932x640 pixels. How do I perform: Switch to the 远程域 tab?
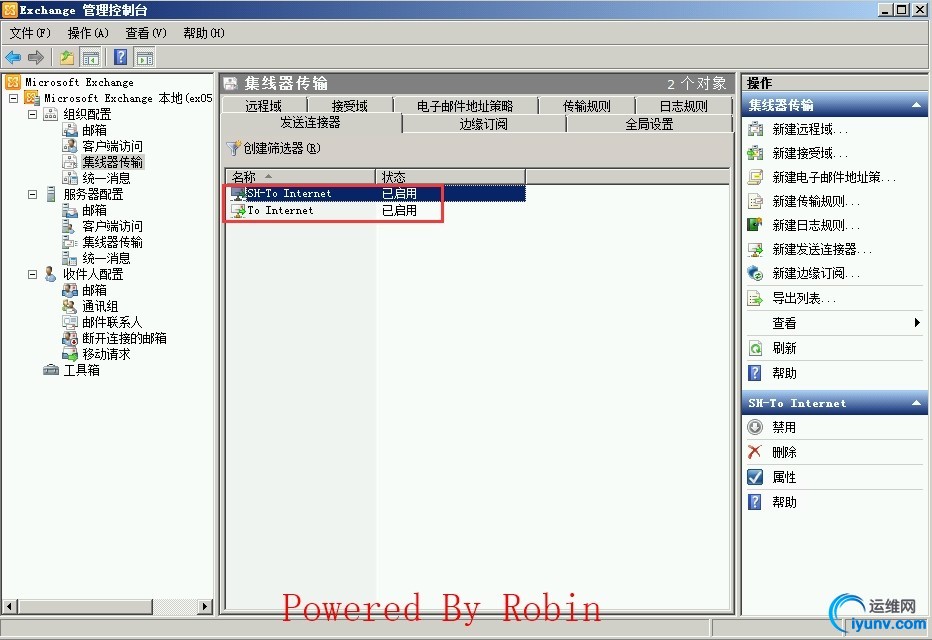(x=264, y=106)
